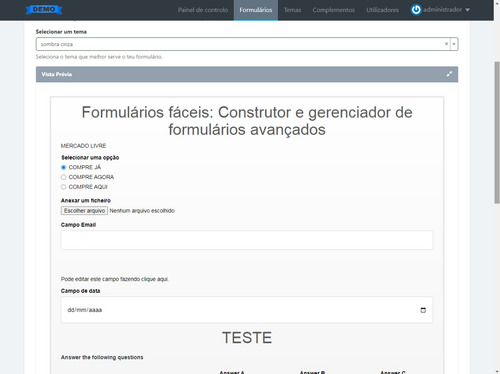
Task: Clear the selected theme with the x icon
Action: click(446, 44)
